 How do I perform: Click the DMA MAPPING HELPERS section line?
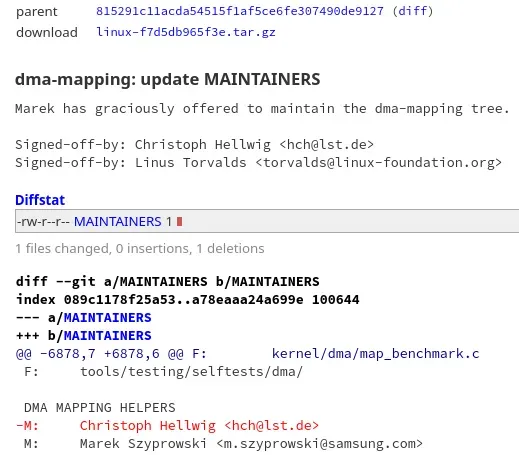[x=100, y=408]
